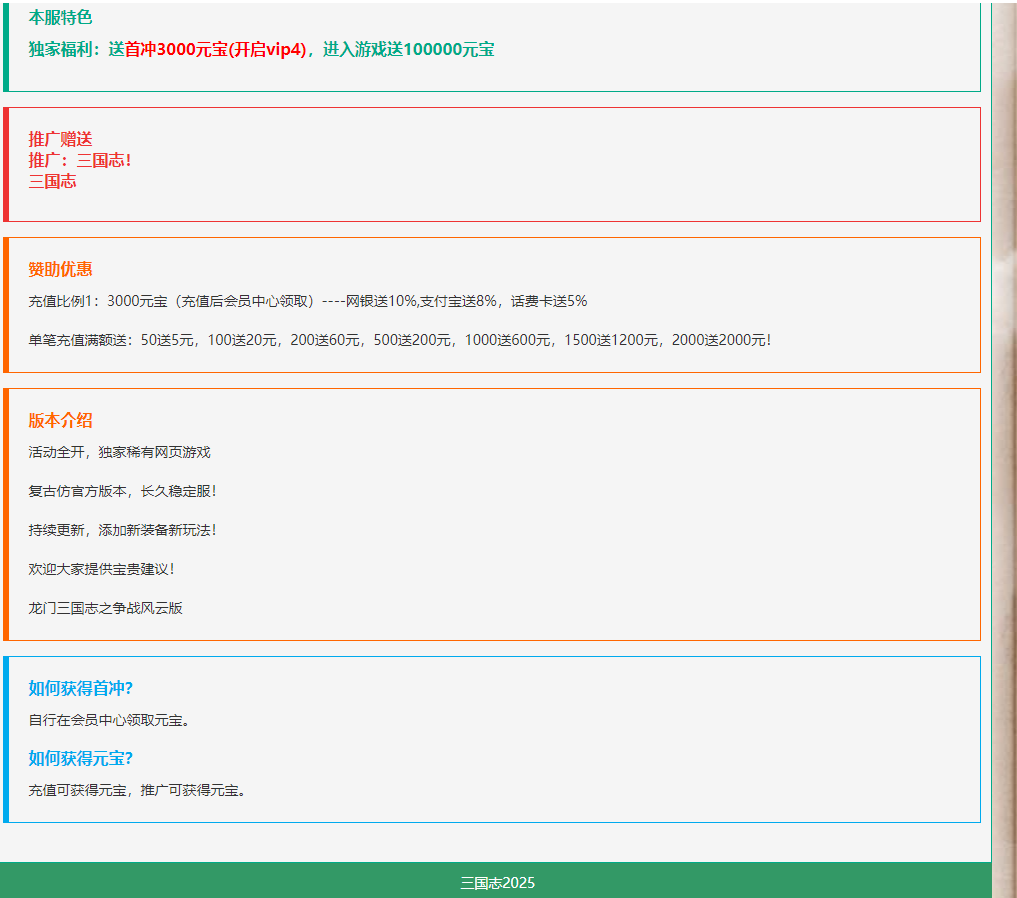
Task: Click the 复古仿官方版本，长久稳定服 line
Action: 122,491
